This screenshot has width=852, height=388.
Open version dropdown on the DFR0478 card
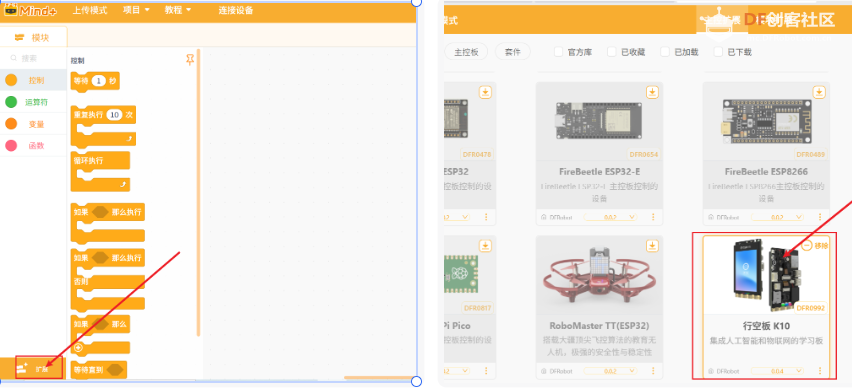click(x=458, y=217)
